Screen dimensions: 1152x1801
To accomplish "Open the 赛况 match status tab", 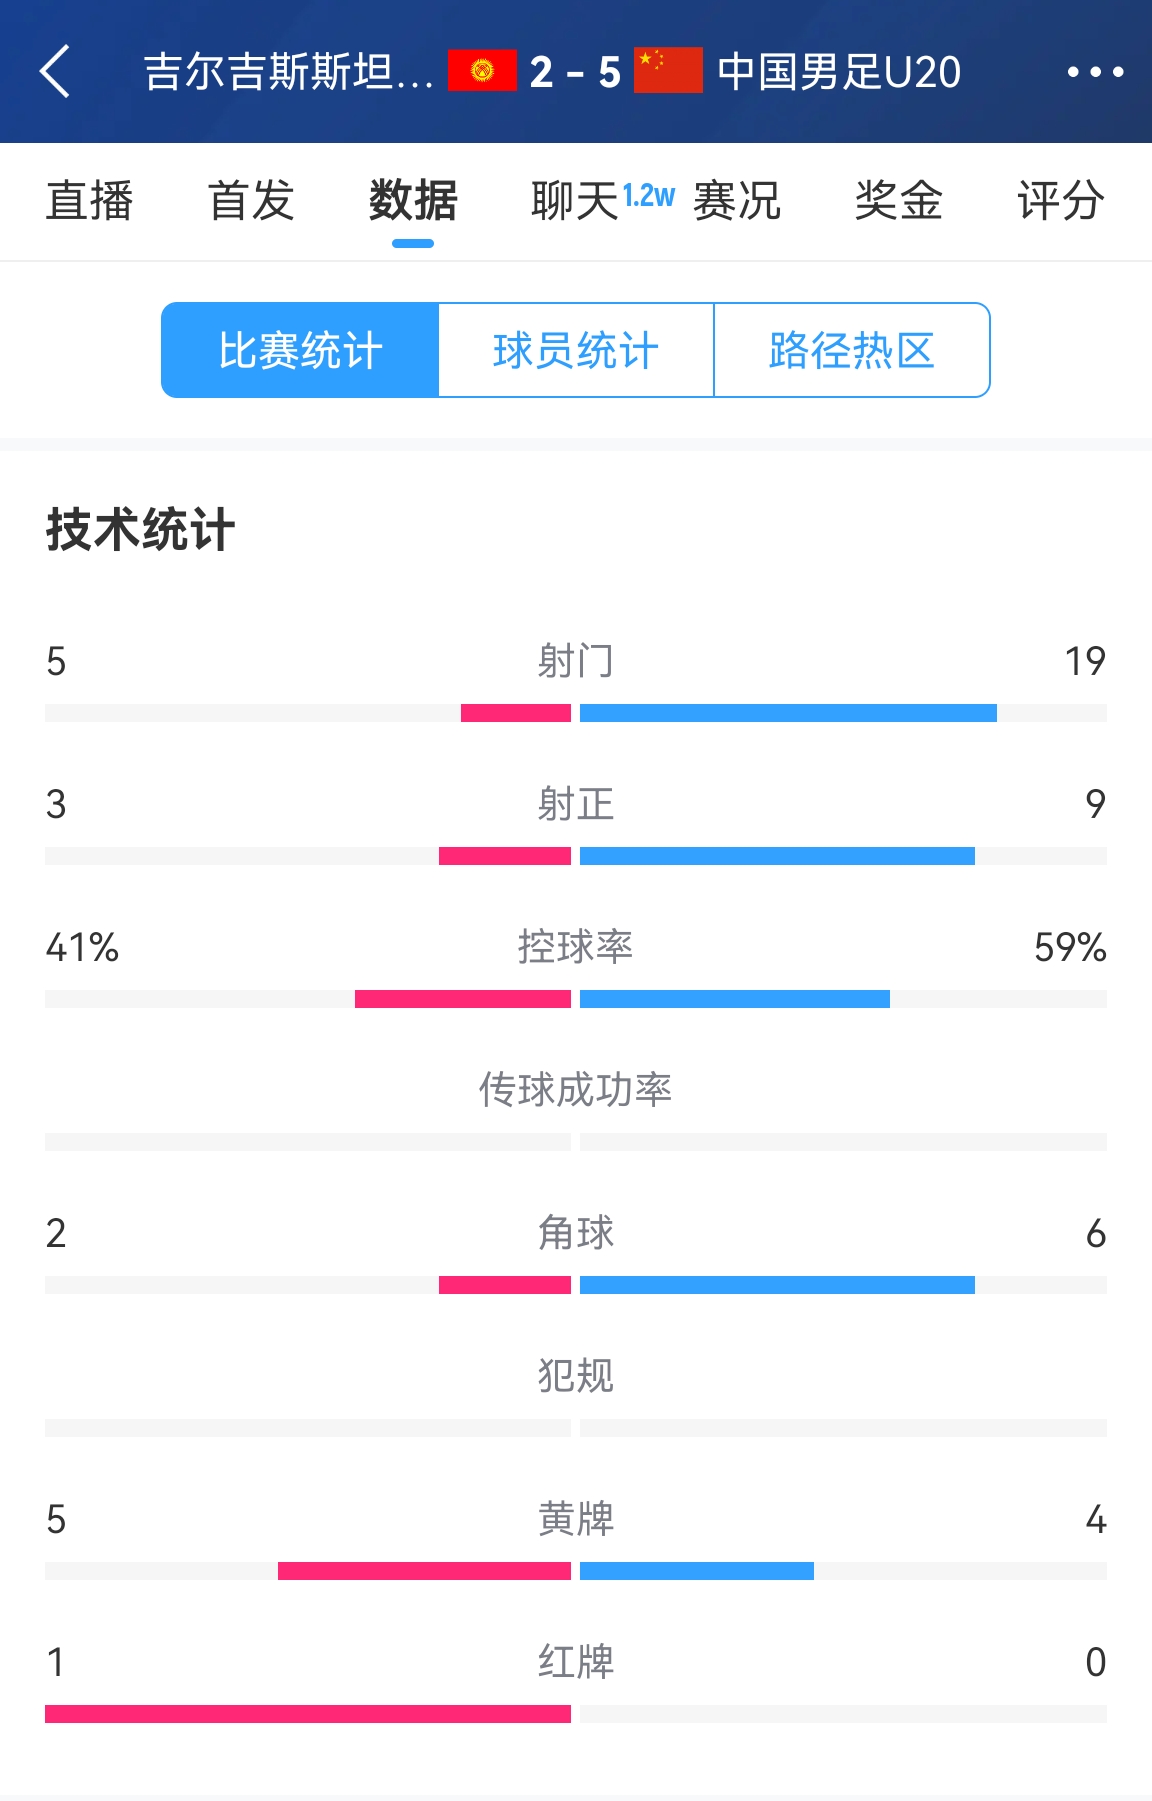I will click(x=736, y=202).
